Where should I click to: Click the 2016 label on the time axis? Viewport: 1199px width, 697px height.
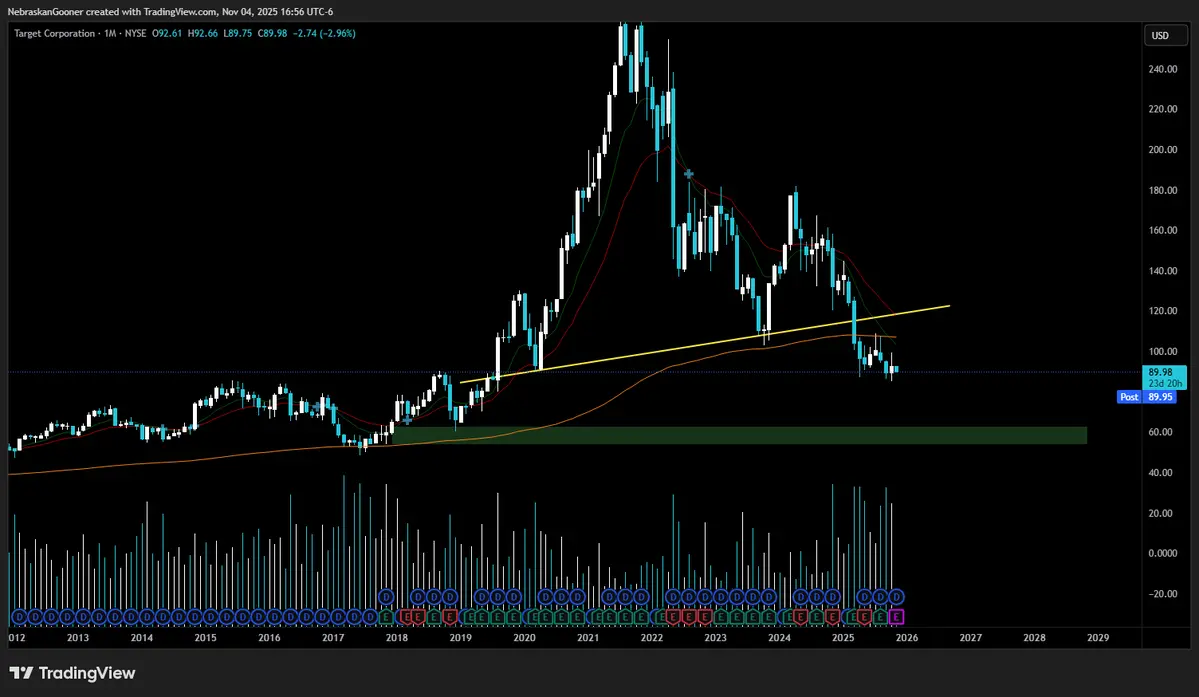[x=268, y=637]
